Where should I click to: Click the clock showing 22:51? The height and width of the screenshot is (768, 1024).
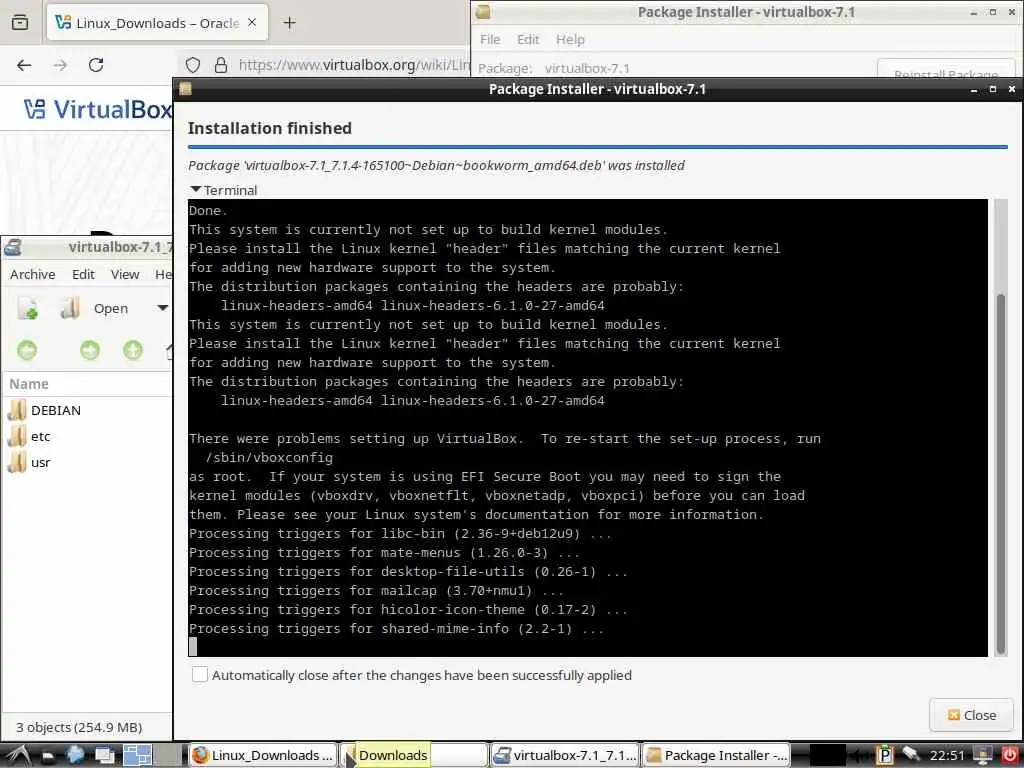(947, 756)
